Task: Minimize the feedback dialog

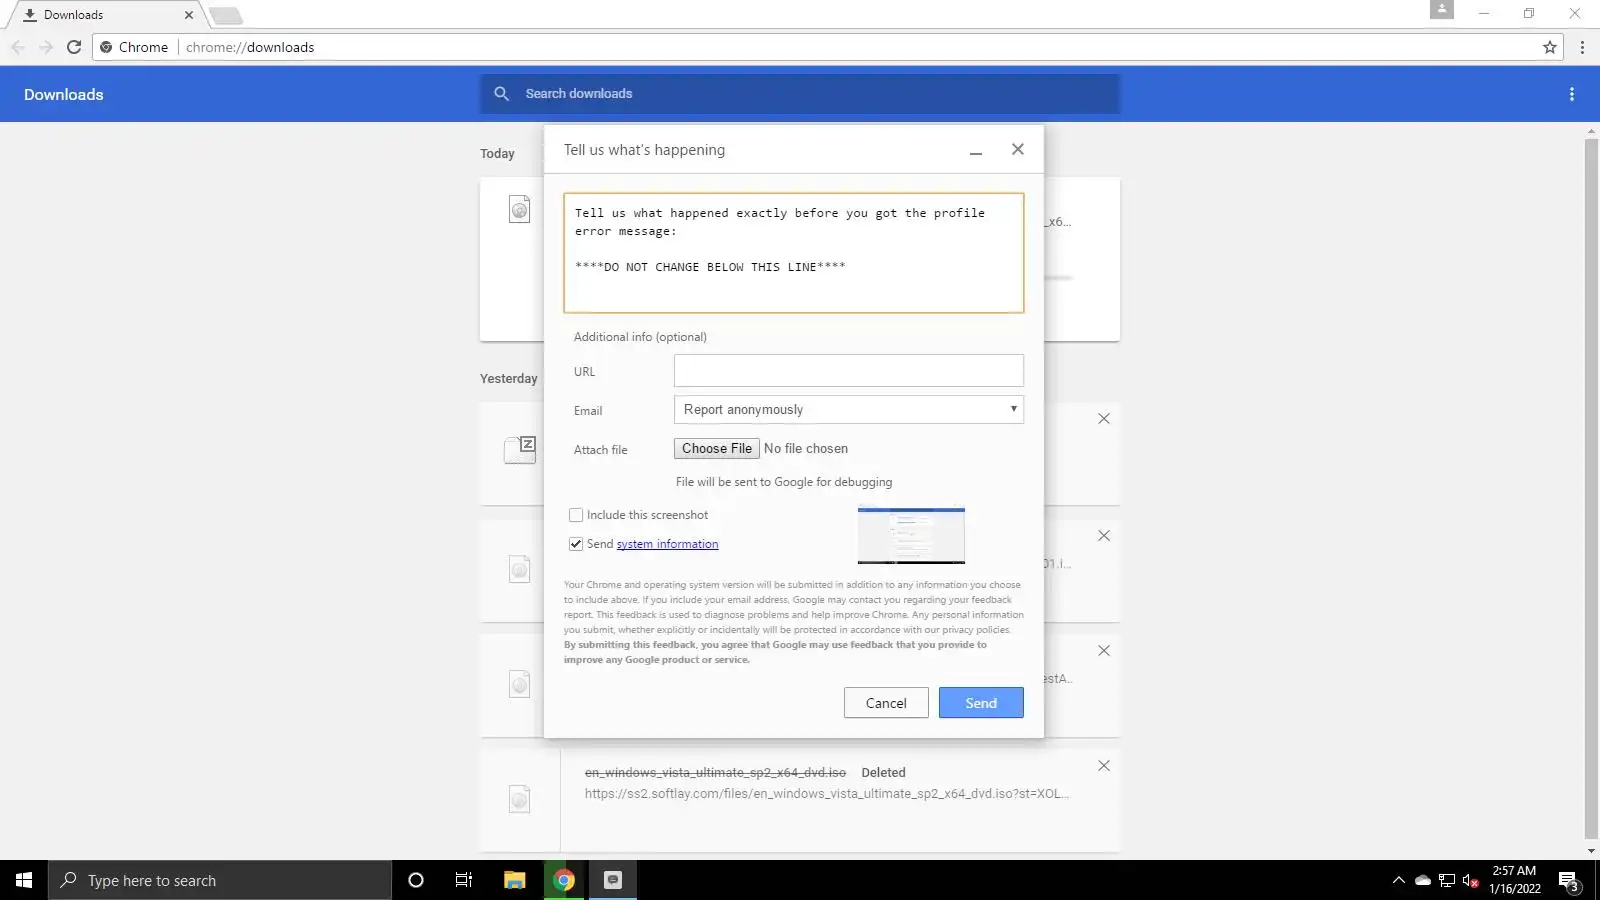Action: tap(976, 150)
